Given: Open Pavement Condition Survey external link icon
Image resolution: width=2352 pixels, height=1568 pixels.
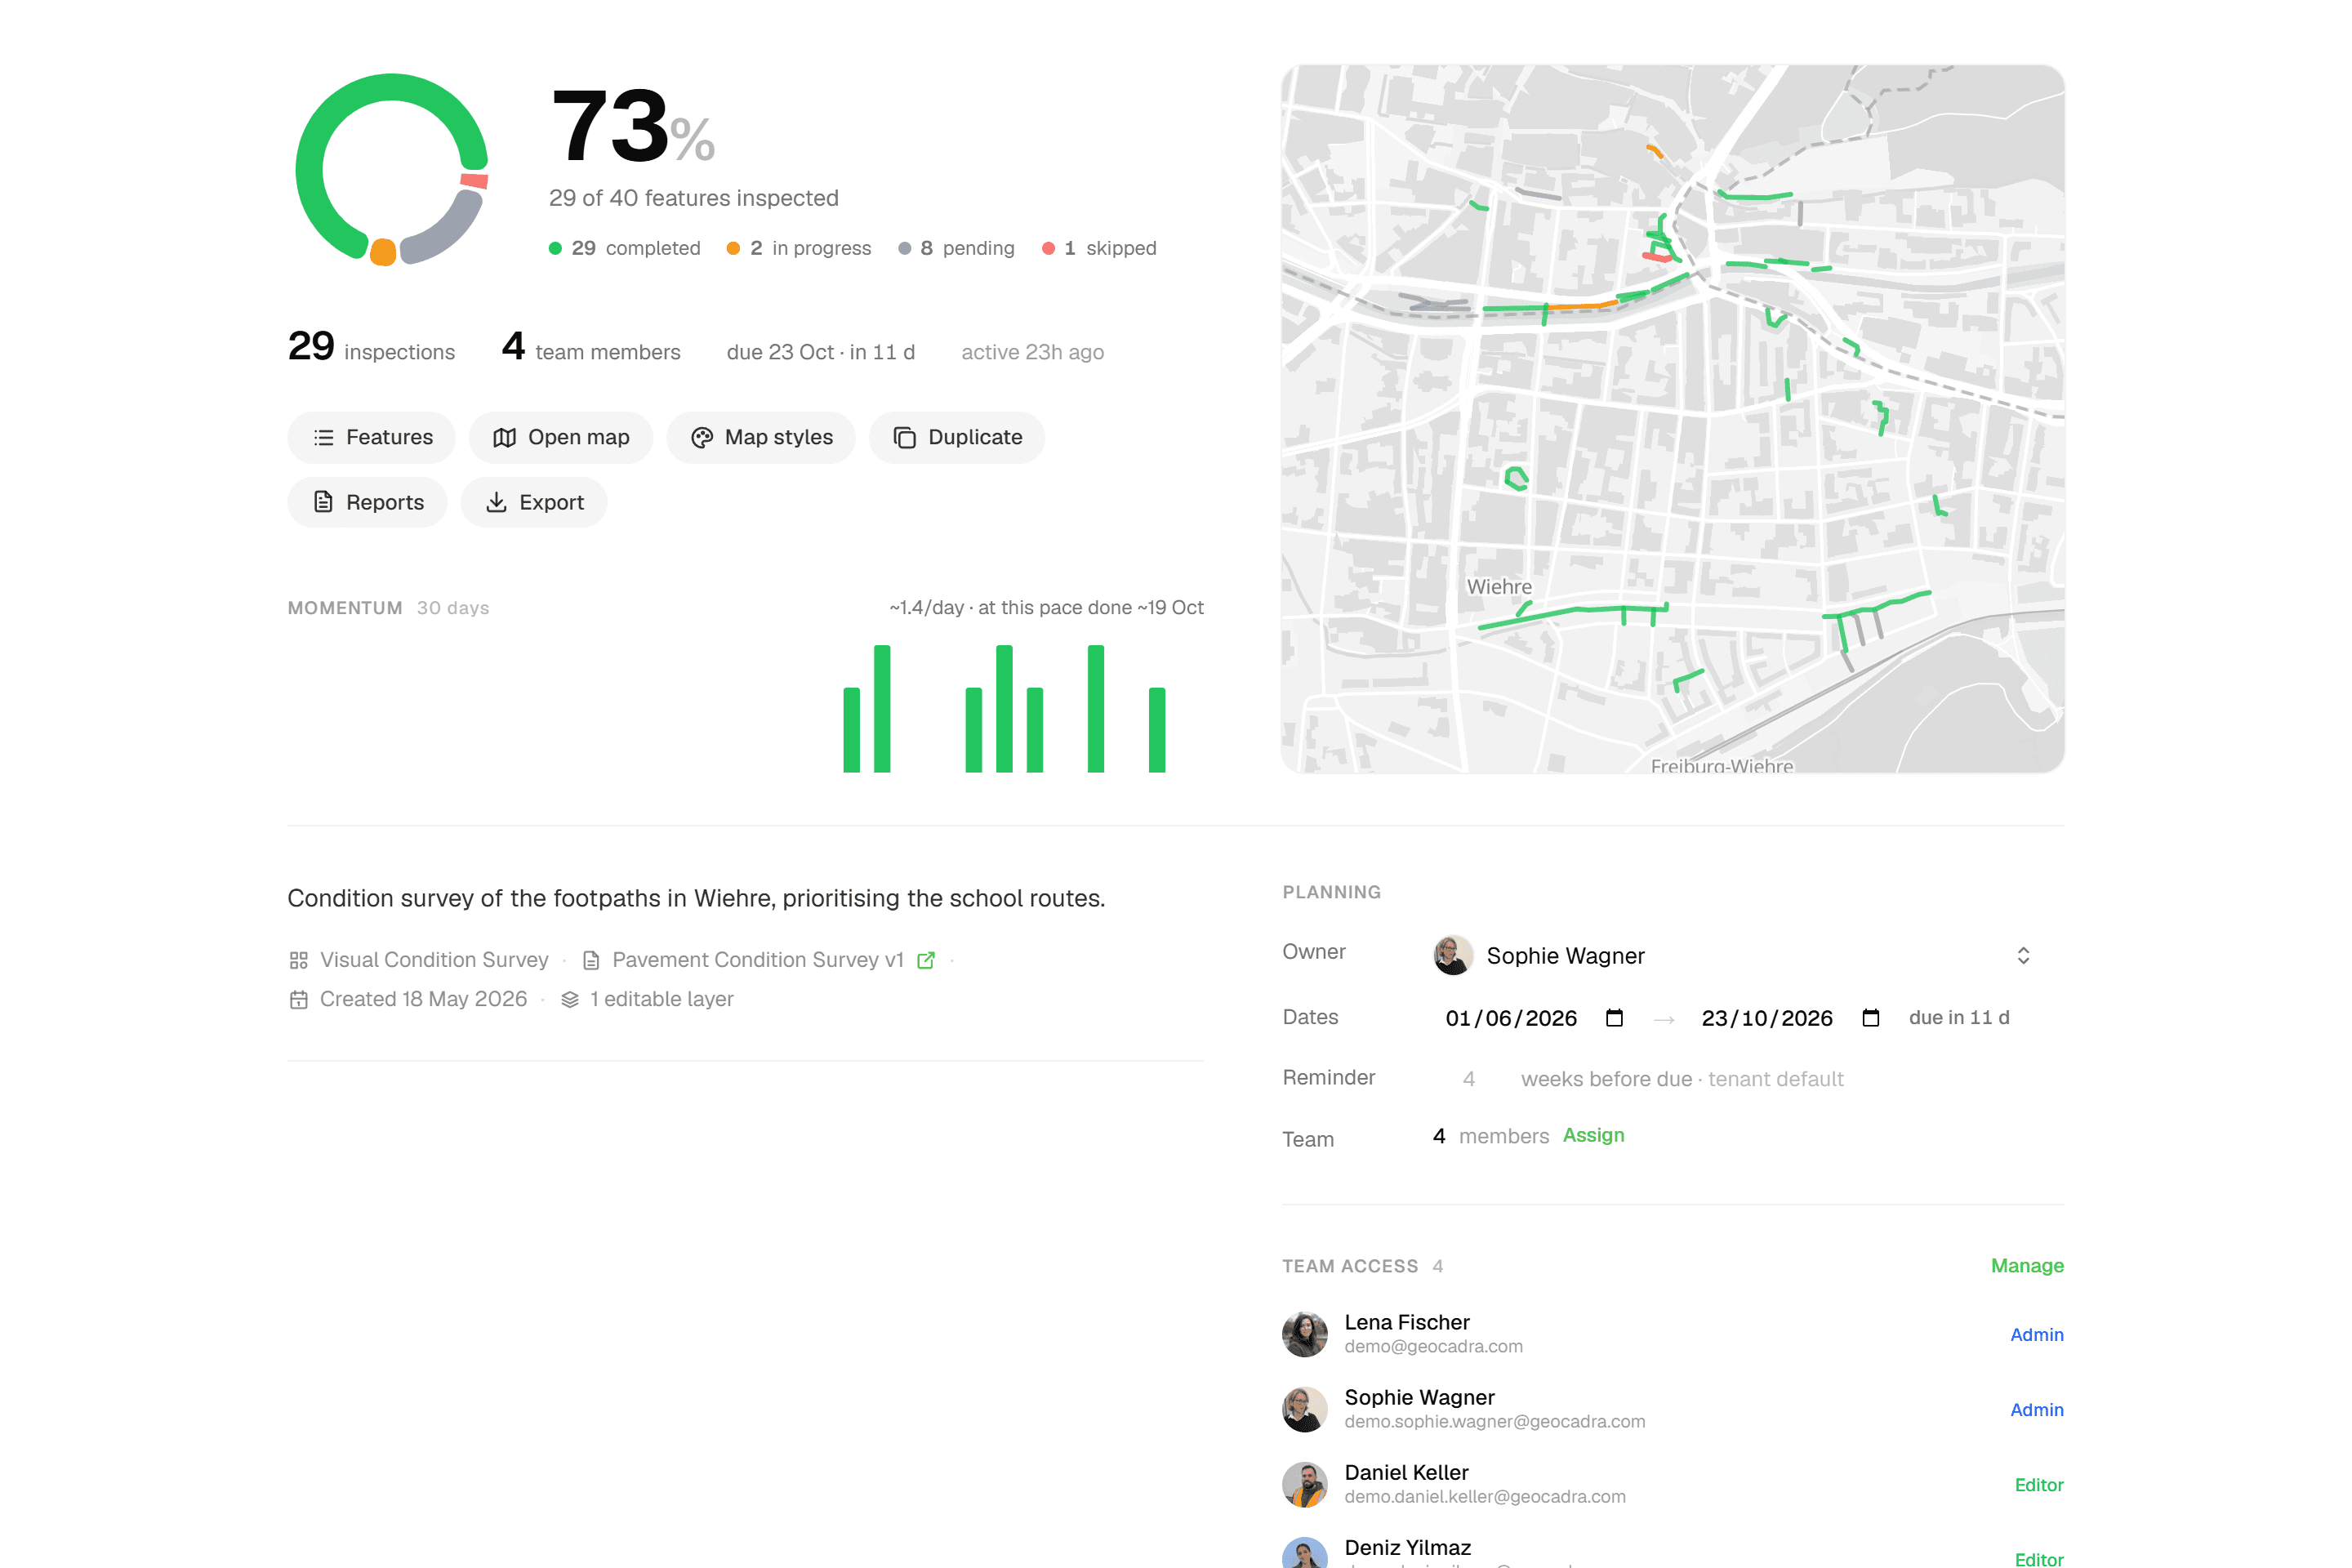Looking at the screenshot, I should (x=926, y=960).
